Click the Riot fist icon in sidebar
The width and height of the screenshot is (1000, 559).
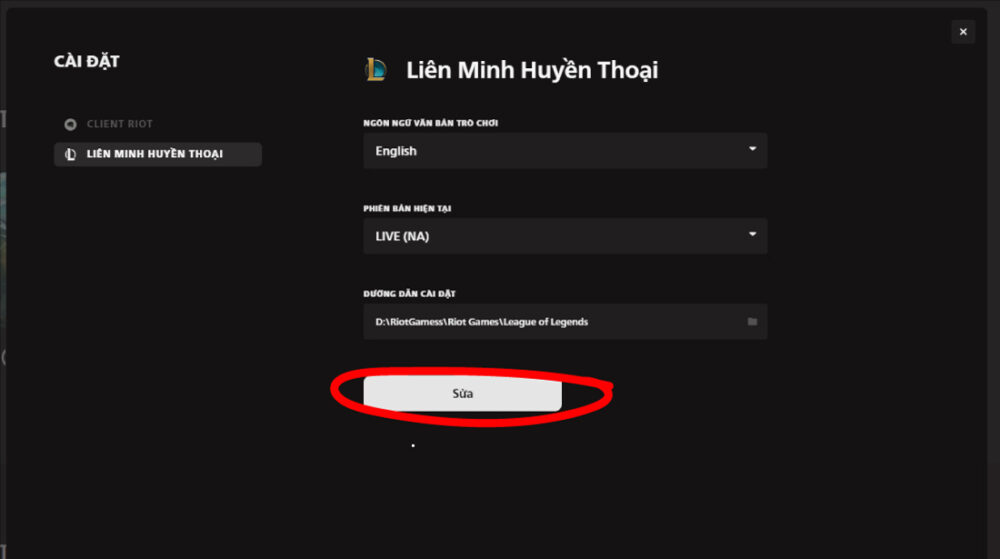click(x=70, y=124)
